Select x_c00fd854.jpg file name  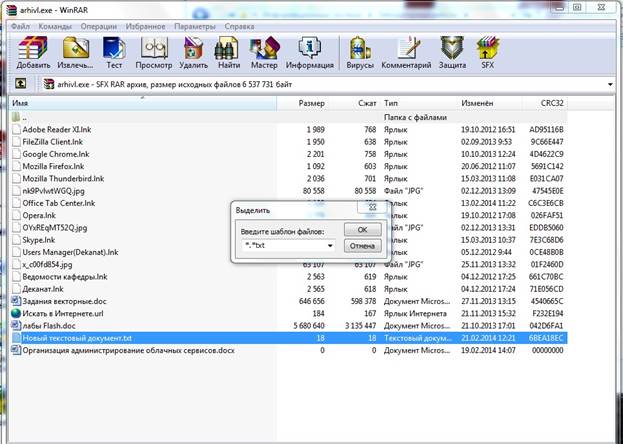(x=47, y=265)
